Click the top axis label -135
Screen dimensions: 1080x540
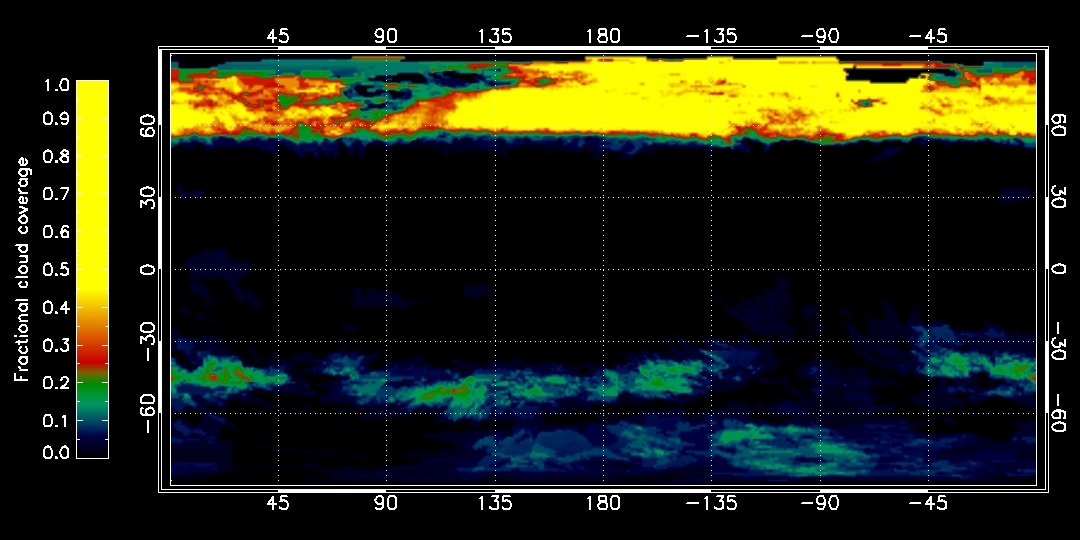coord(712,36)
